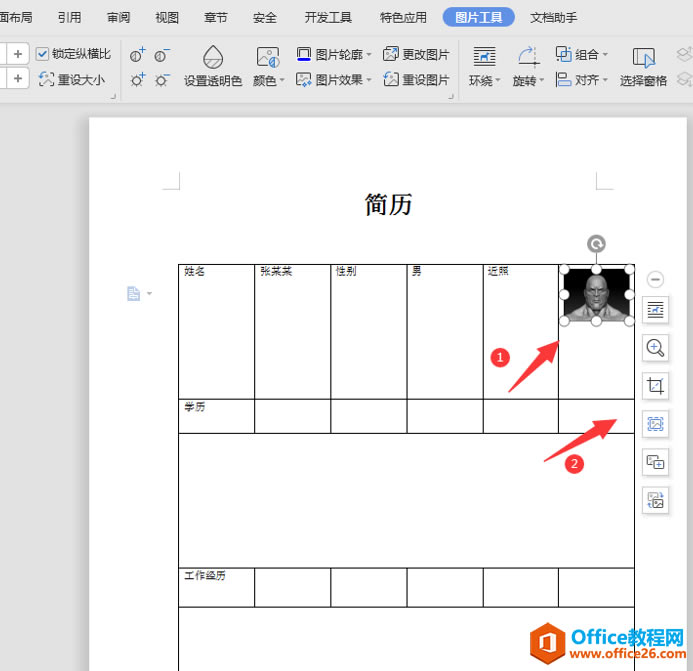Click the document icon in left margin

point(133,294)
